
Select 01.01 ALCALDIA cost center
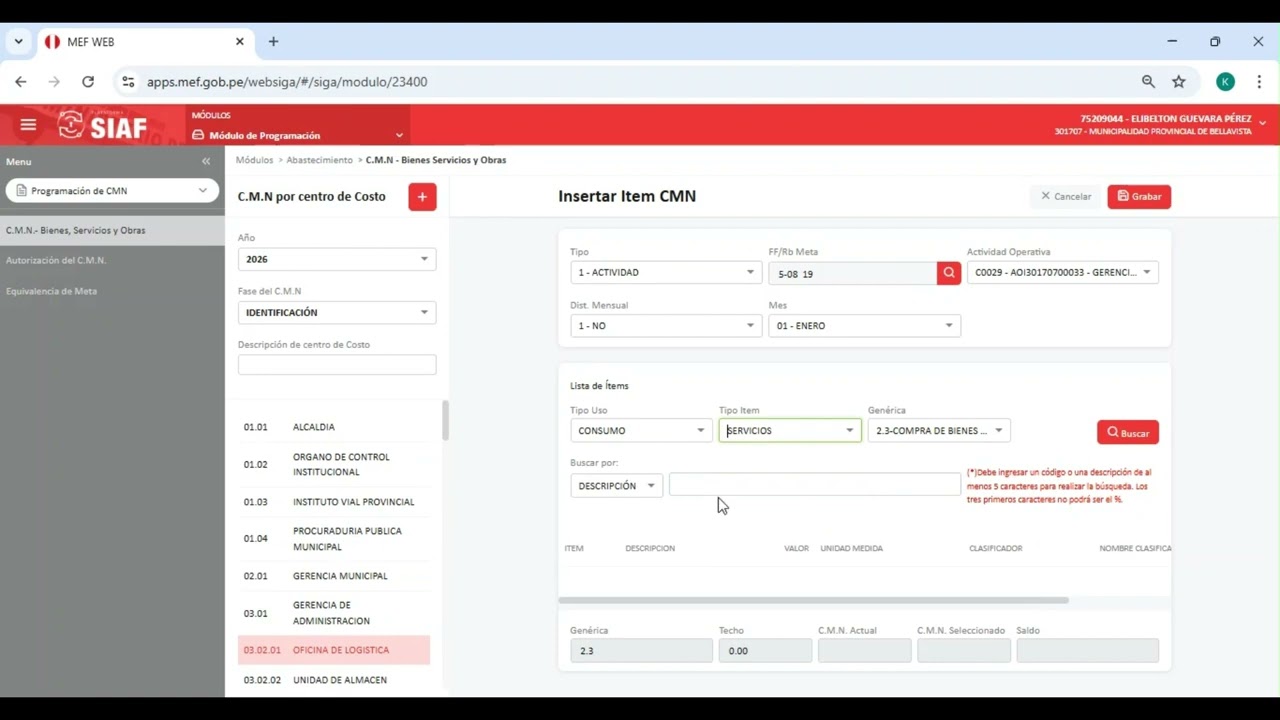point(334,427)
